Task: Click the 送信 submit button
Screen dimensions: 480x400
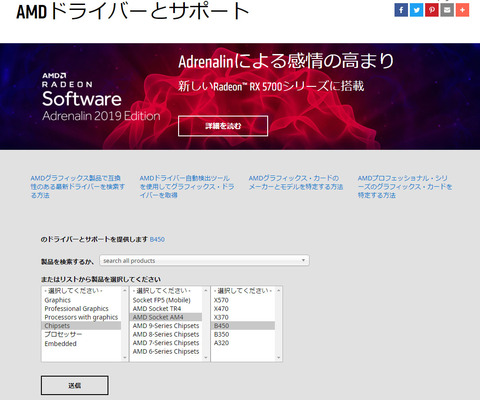Action: coord(75,385)
